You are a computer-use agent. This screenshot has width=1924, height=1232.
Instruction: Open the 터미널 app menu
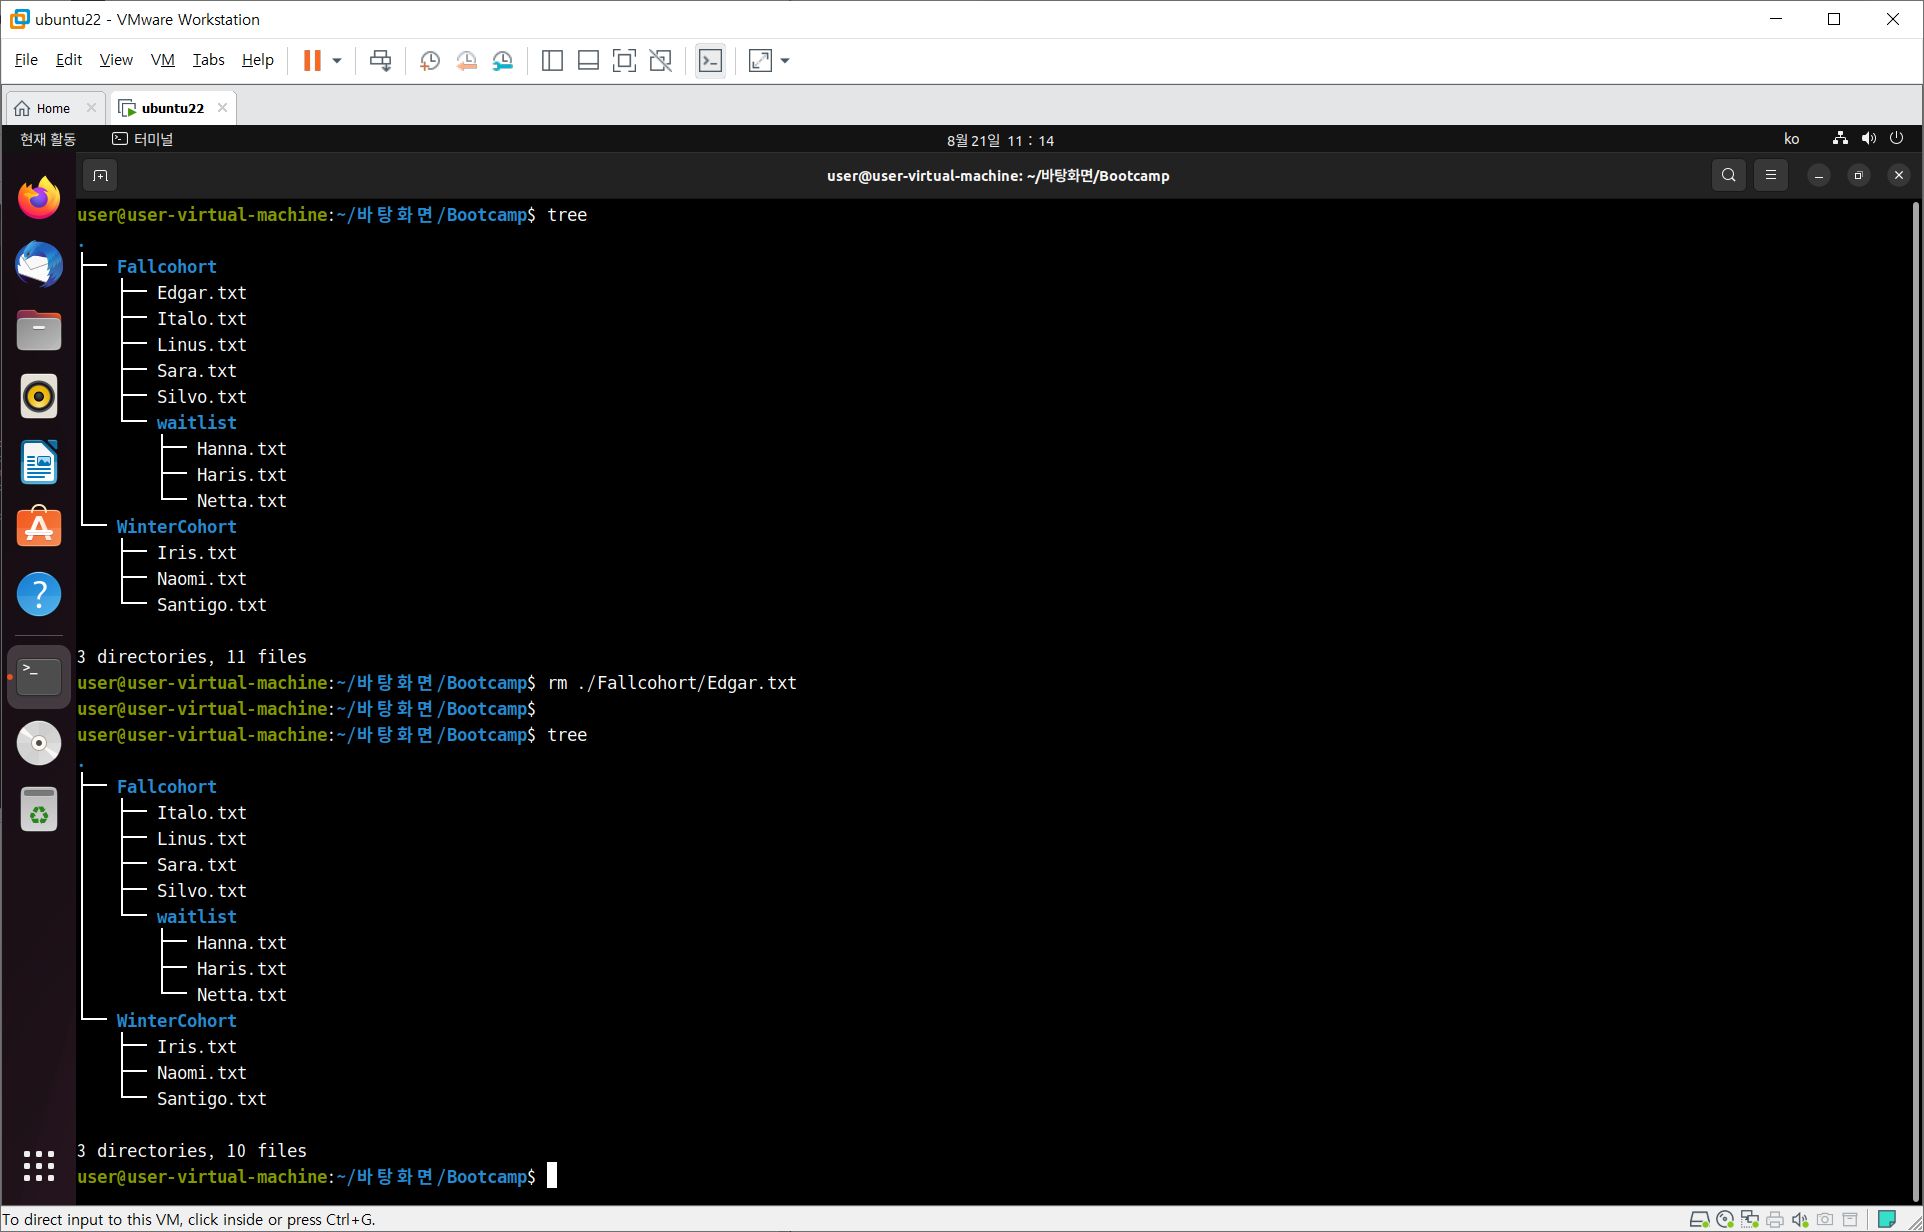click(x=143, y=139)
